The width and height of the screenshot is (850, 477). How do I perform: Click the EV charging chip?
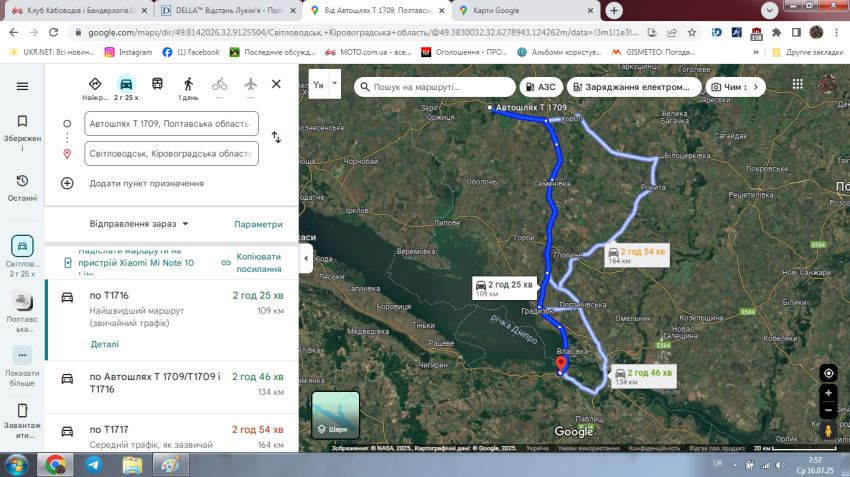[x=634, y=87]
